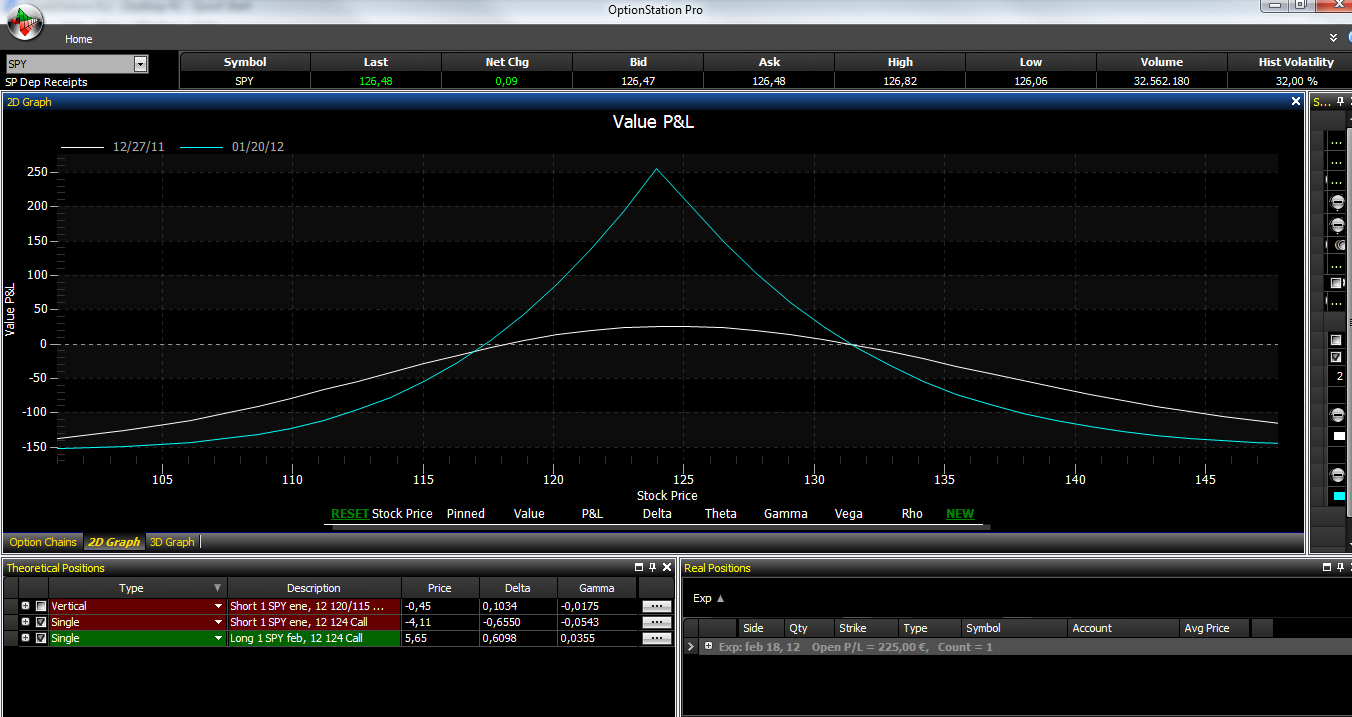Select the Delta graph option
The width and height of the screenshot is (1352, 717).
tap(657, 514)
